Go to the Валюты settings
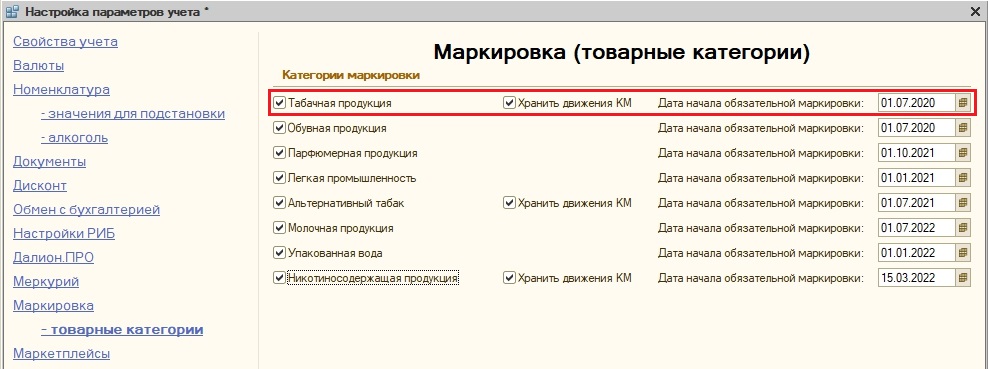 point(38,65)
